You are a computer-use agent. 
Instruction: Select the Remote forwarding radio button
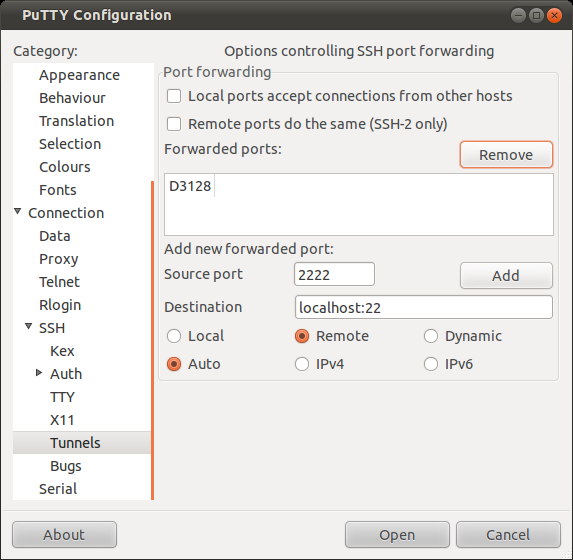coord(302,336)
